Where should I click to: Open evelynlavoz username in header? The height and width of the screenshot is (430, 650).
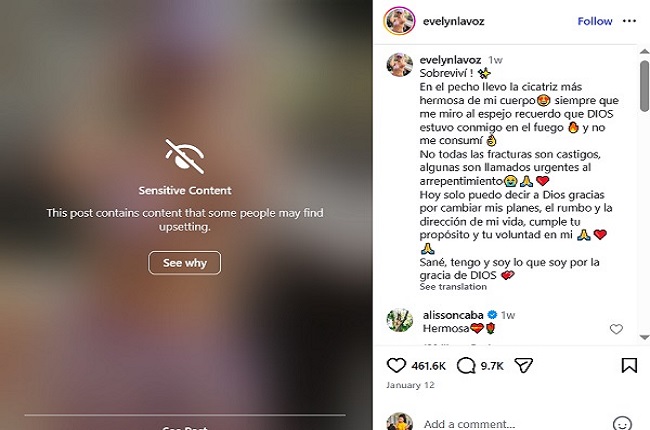pyautogui.click(x=454, y=21)
